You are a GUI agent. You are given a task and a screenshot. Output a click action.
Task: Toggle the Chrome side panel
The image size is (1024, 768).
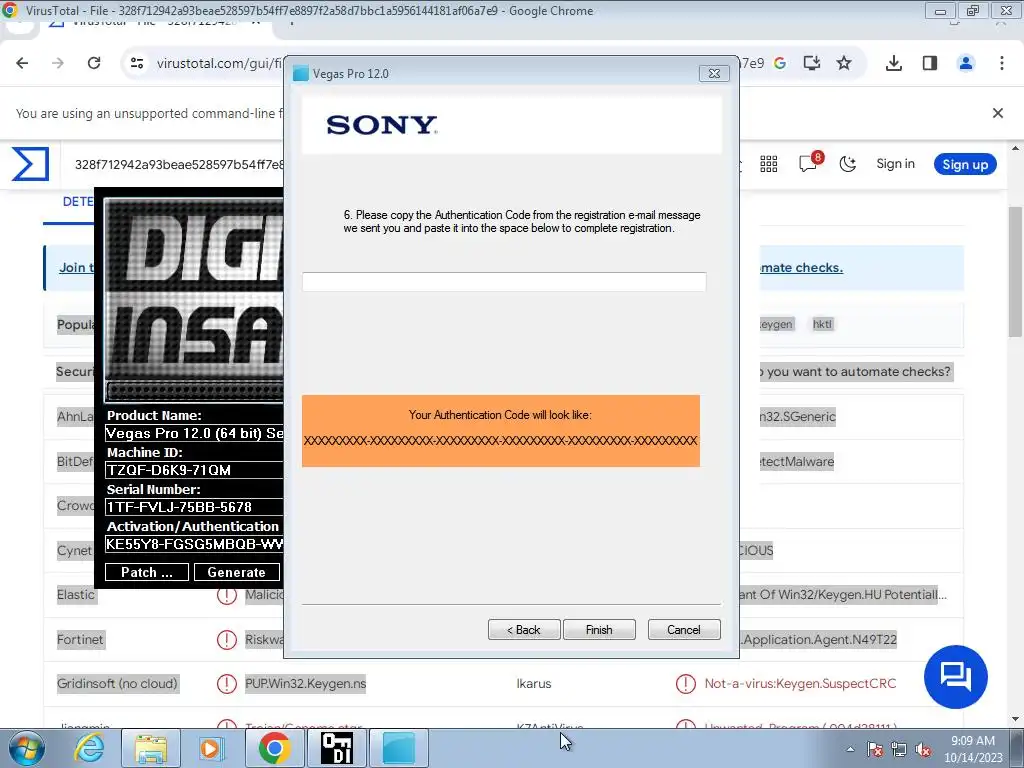pyautogui.click(x=929, y=63)
